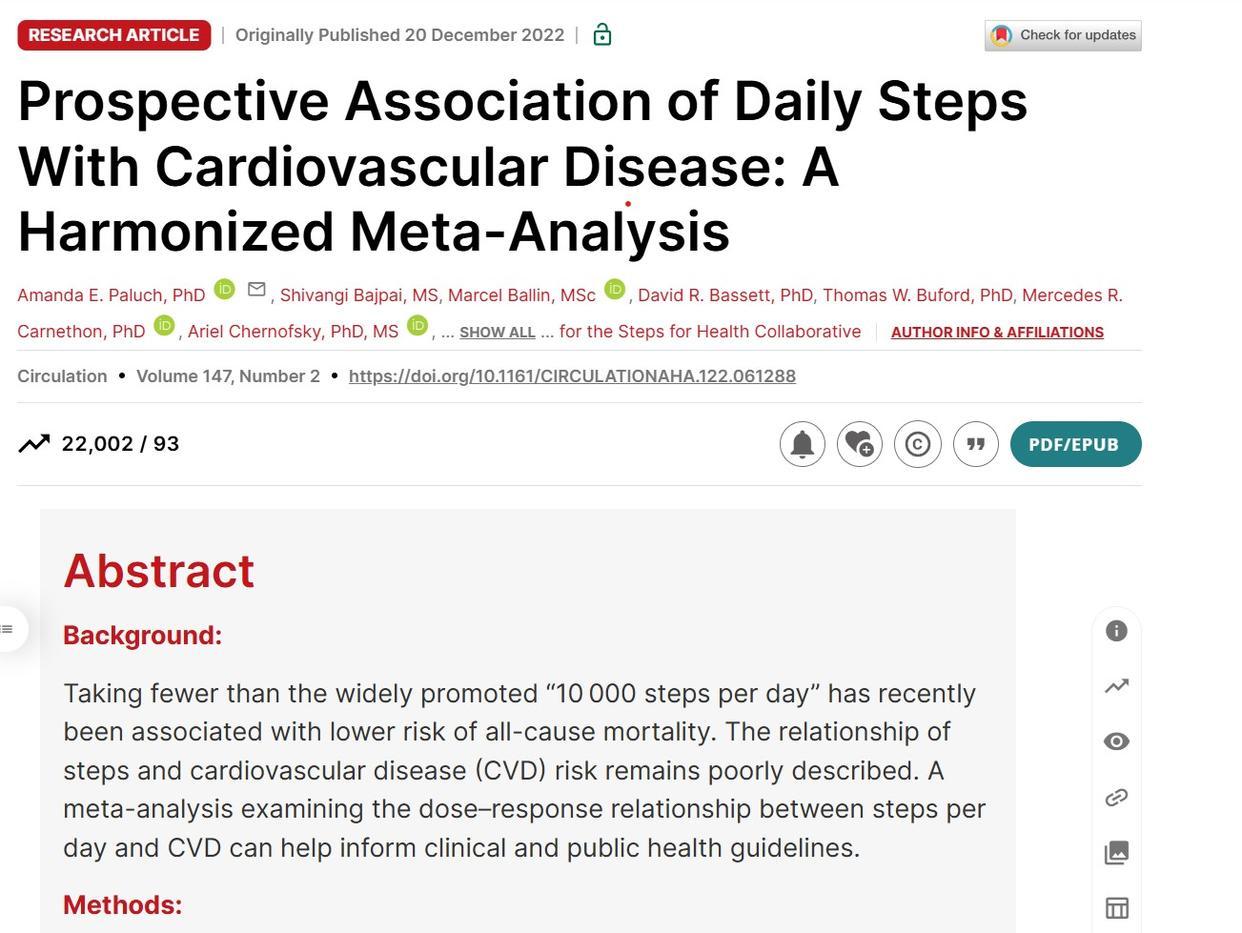Click the open access lock icon
The image size is (1242, 933).
(x=602, y=35)
